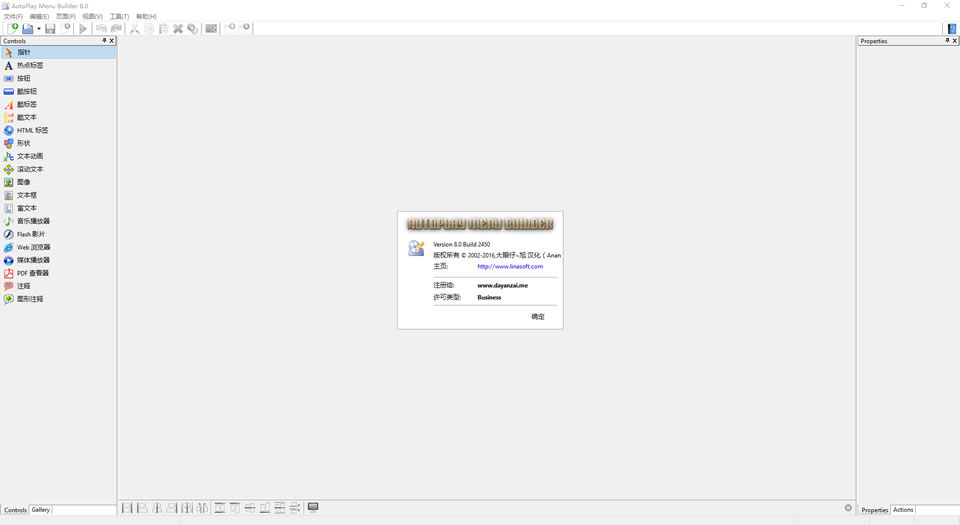Select the Flash 影片 movie control
The height and width of the screenshot is (525, 960).
[58, 234]
